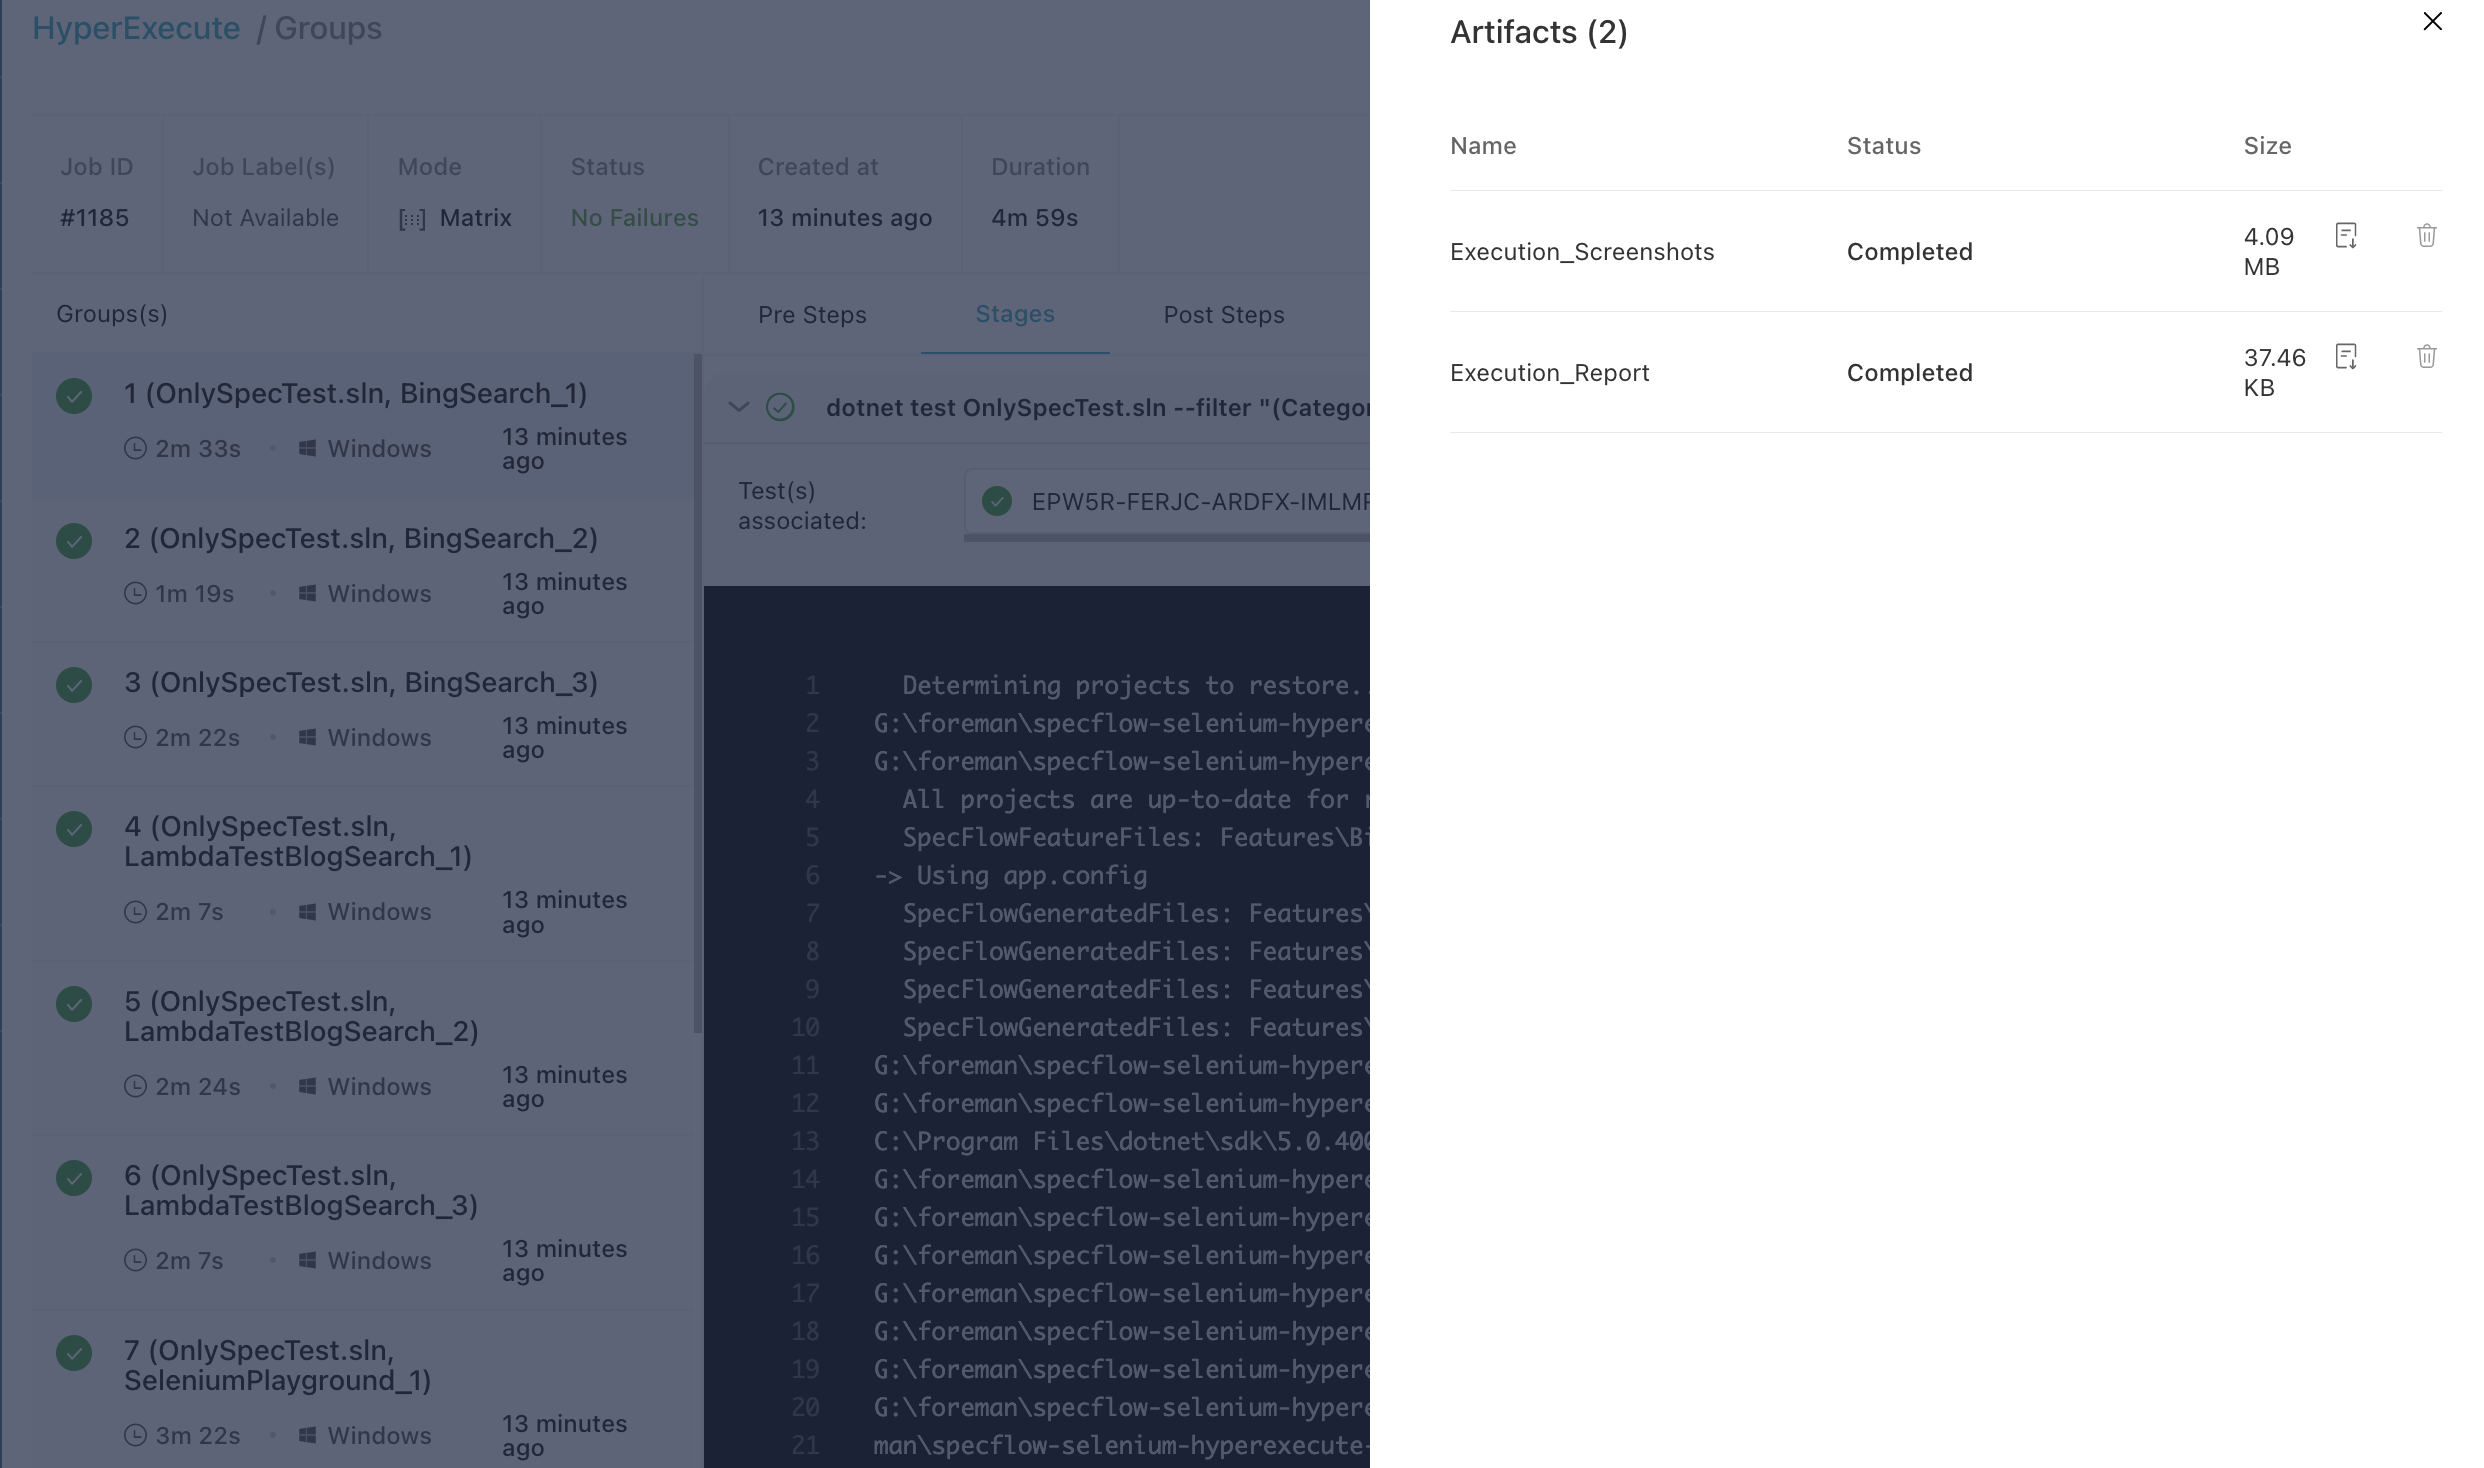Screen dimensions: 2484x1468
Task: Click the Windows icon in BingSearch_2 row
Action: [x=308, y=593]
